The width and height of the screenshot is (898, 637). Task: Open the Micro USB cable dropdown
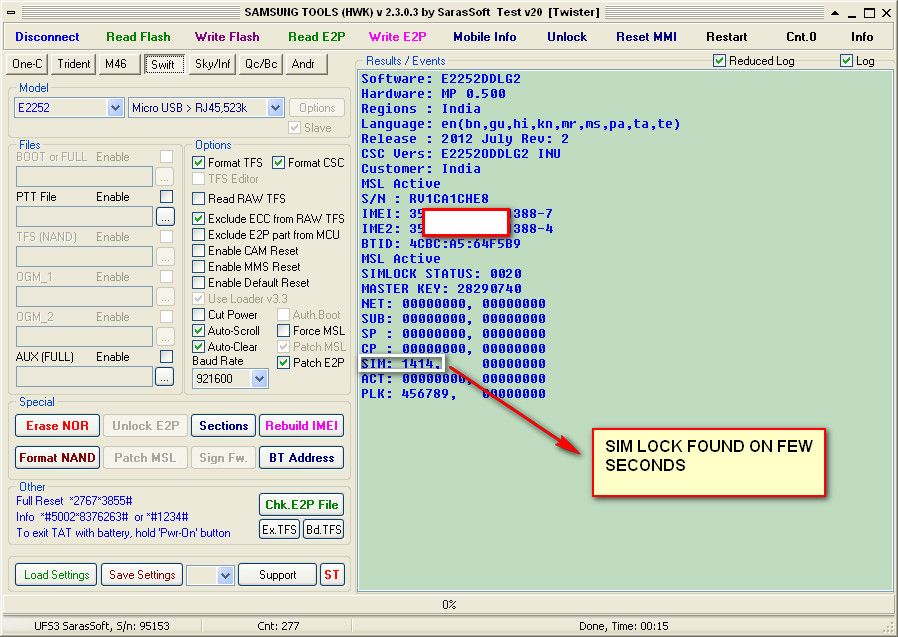(275, 108)
